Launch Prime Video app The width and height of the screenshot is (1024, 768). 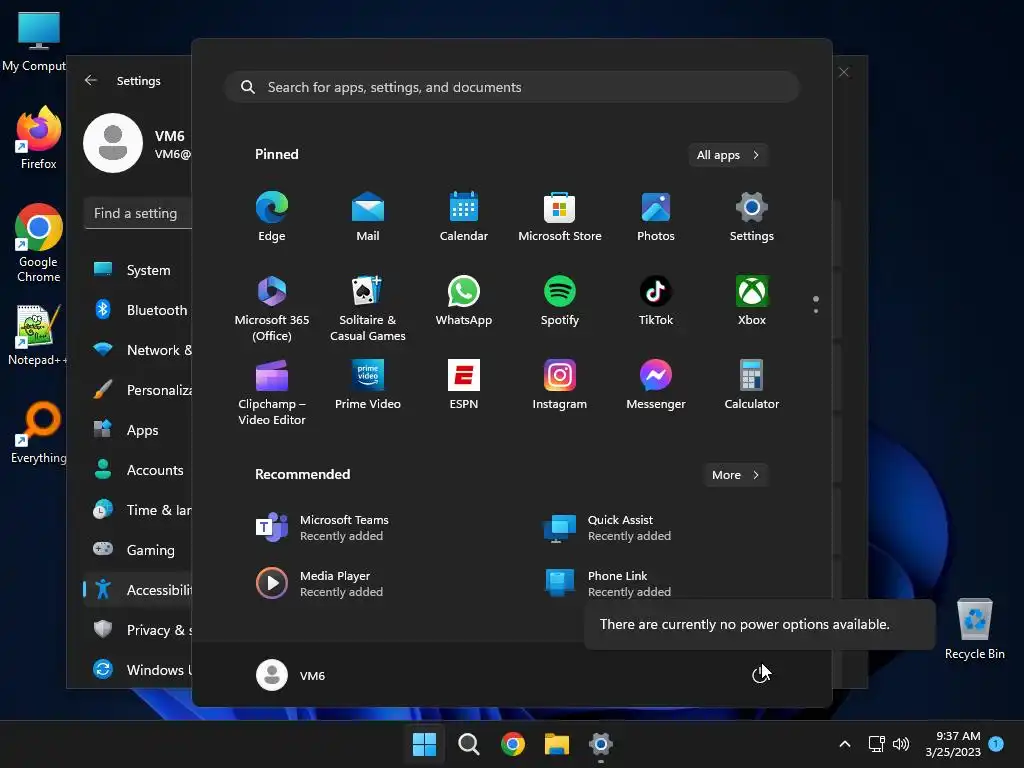point(368,385)
